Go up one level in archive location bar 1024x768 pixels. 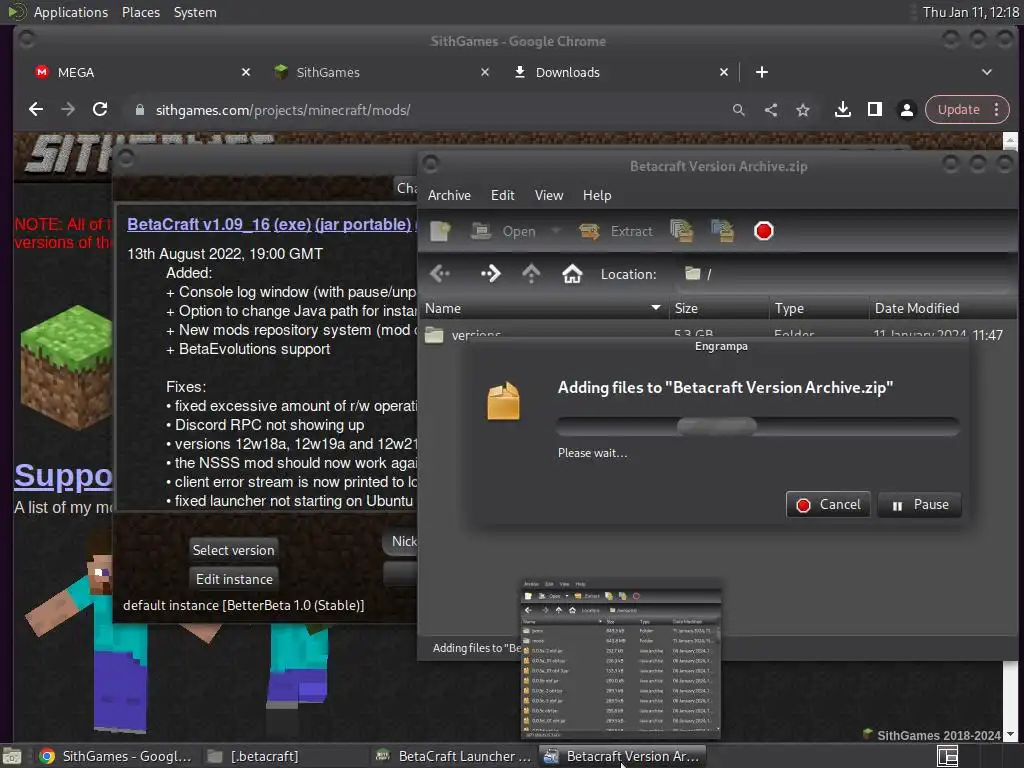[531, 274]
